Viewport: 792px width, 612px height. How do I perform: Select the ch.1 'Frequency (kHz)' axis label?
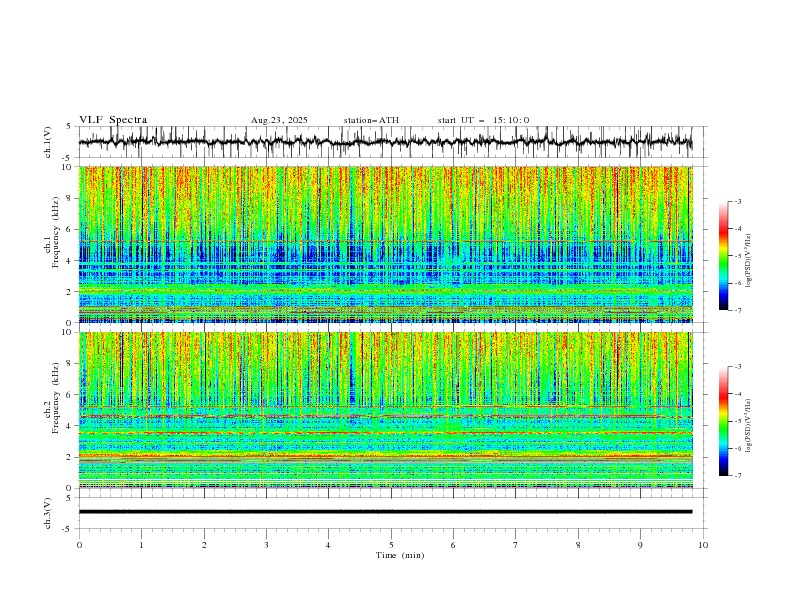56,230
